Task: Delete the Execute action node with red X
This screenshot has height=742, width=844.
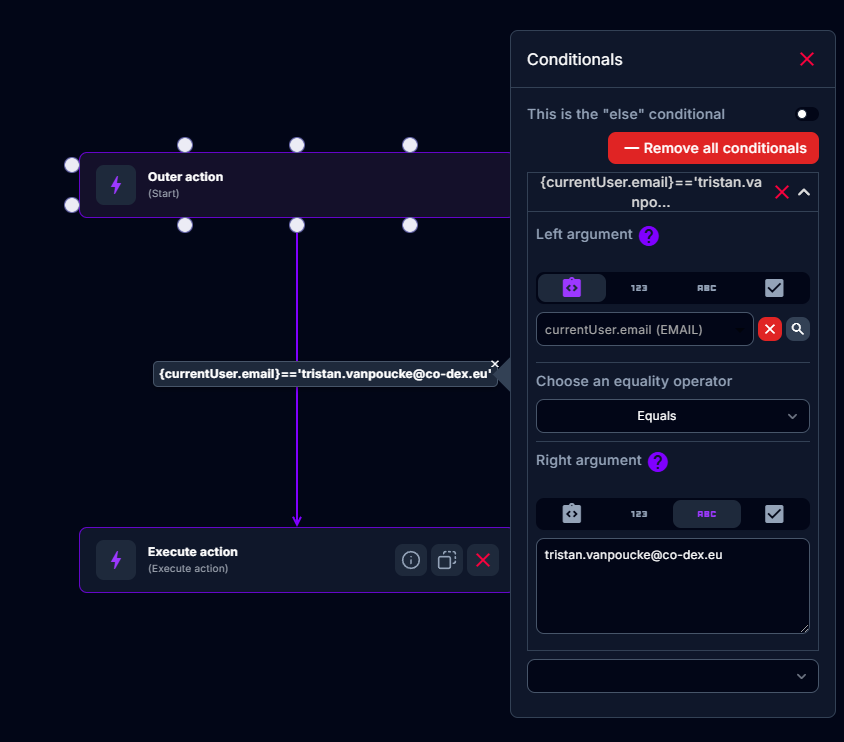Action: point(483,560)
